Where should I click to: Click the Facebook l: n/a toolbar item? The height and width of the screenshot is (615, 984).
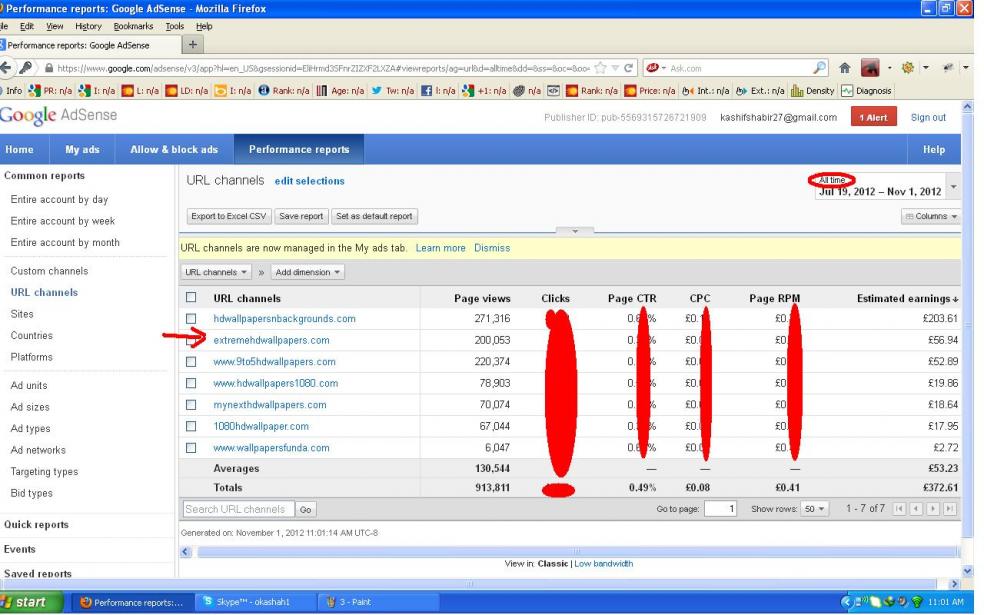coord(438,91)
